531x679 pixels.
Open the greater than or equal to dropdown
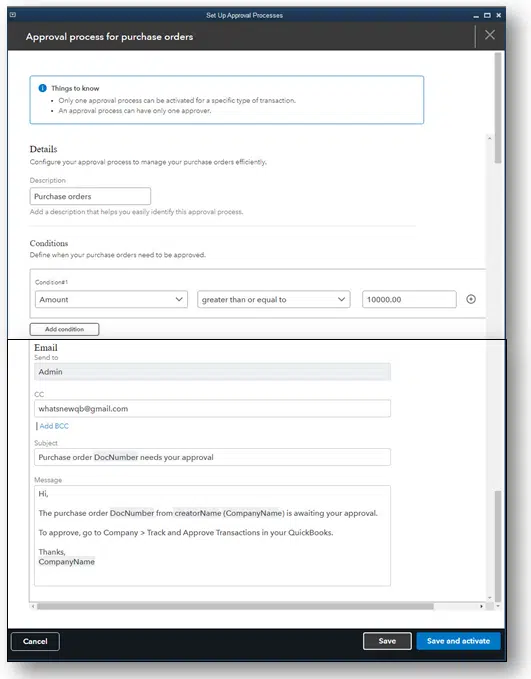pos(274,299)
